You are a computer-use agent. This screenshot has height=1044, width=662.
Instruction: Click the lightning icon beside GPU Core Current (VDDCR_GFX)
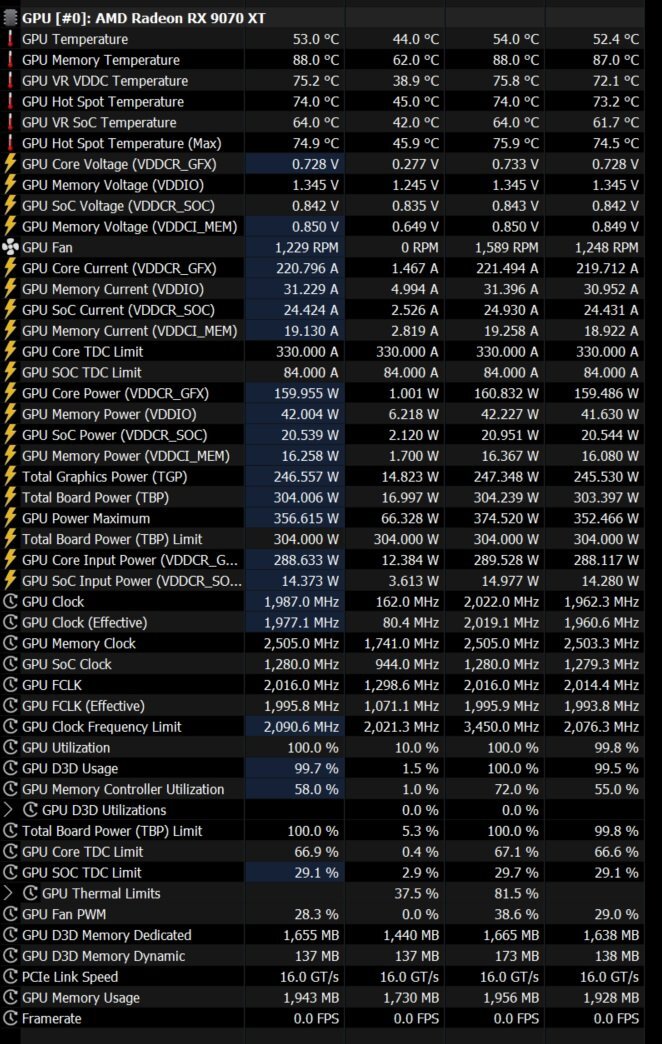[10, 268]
